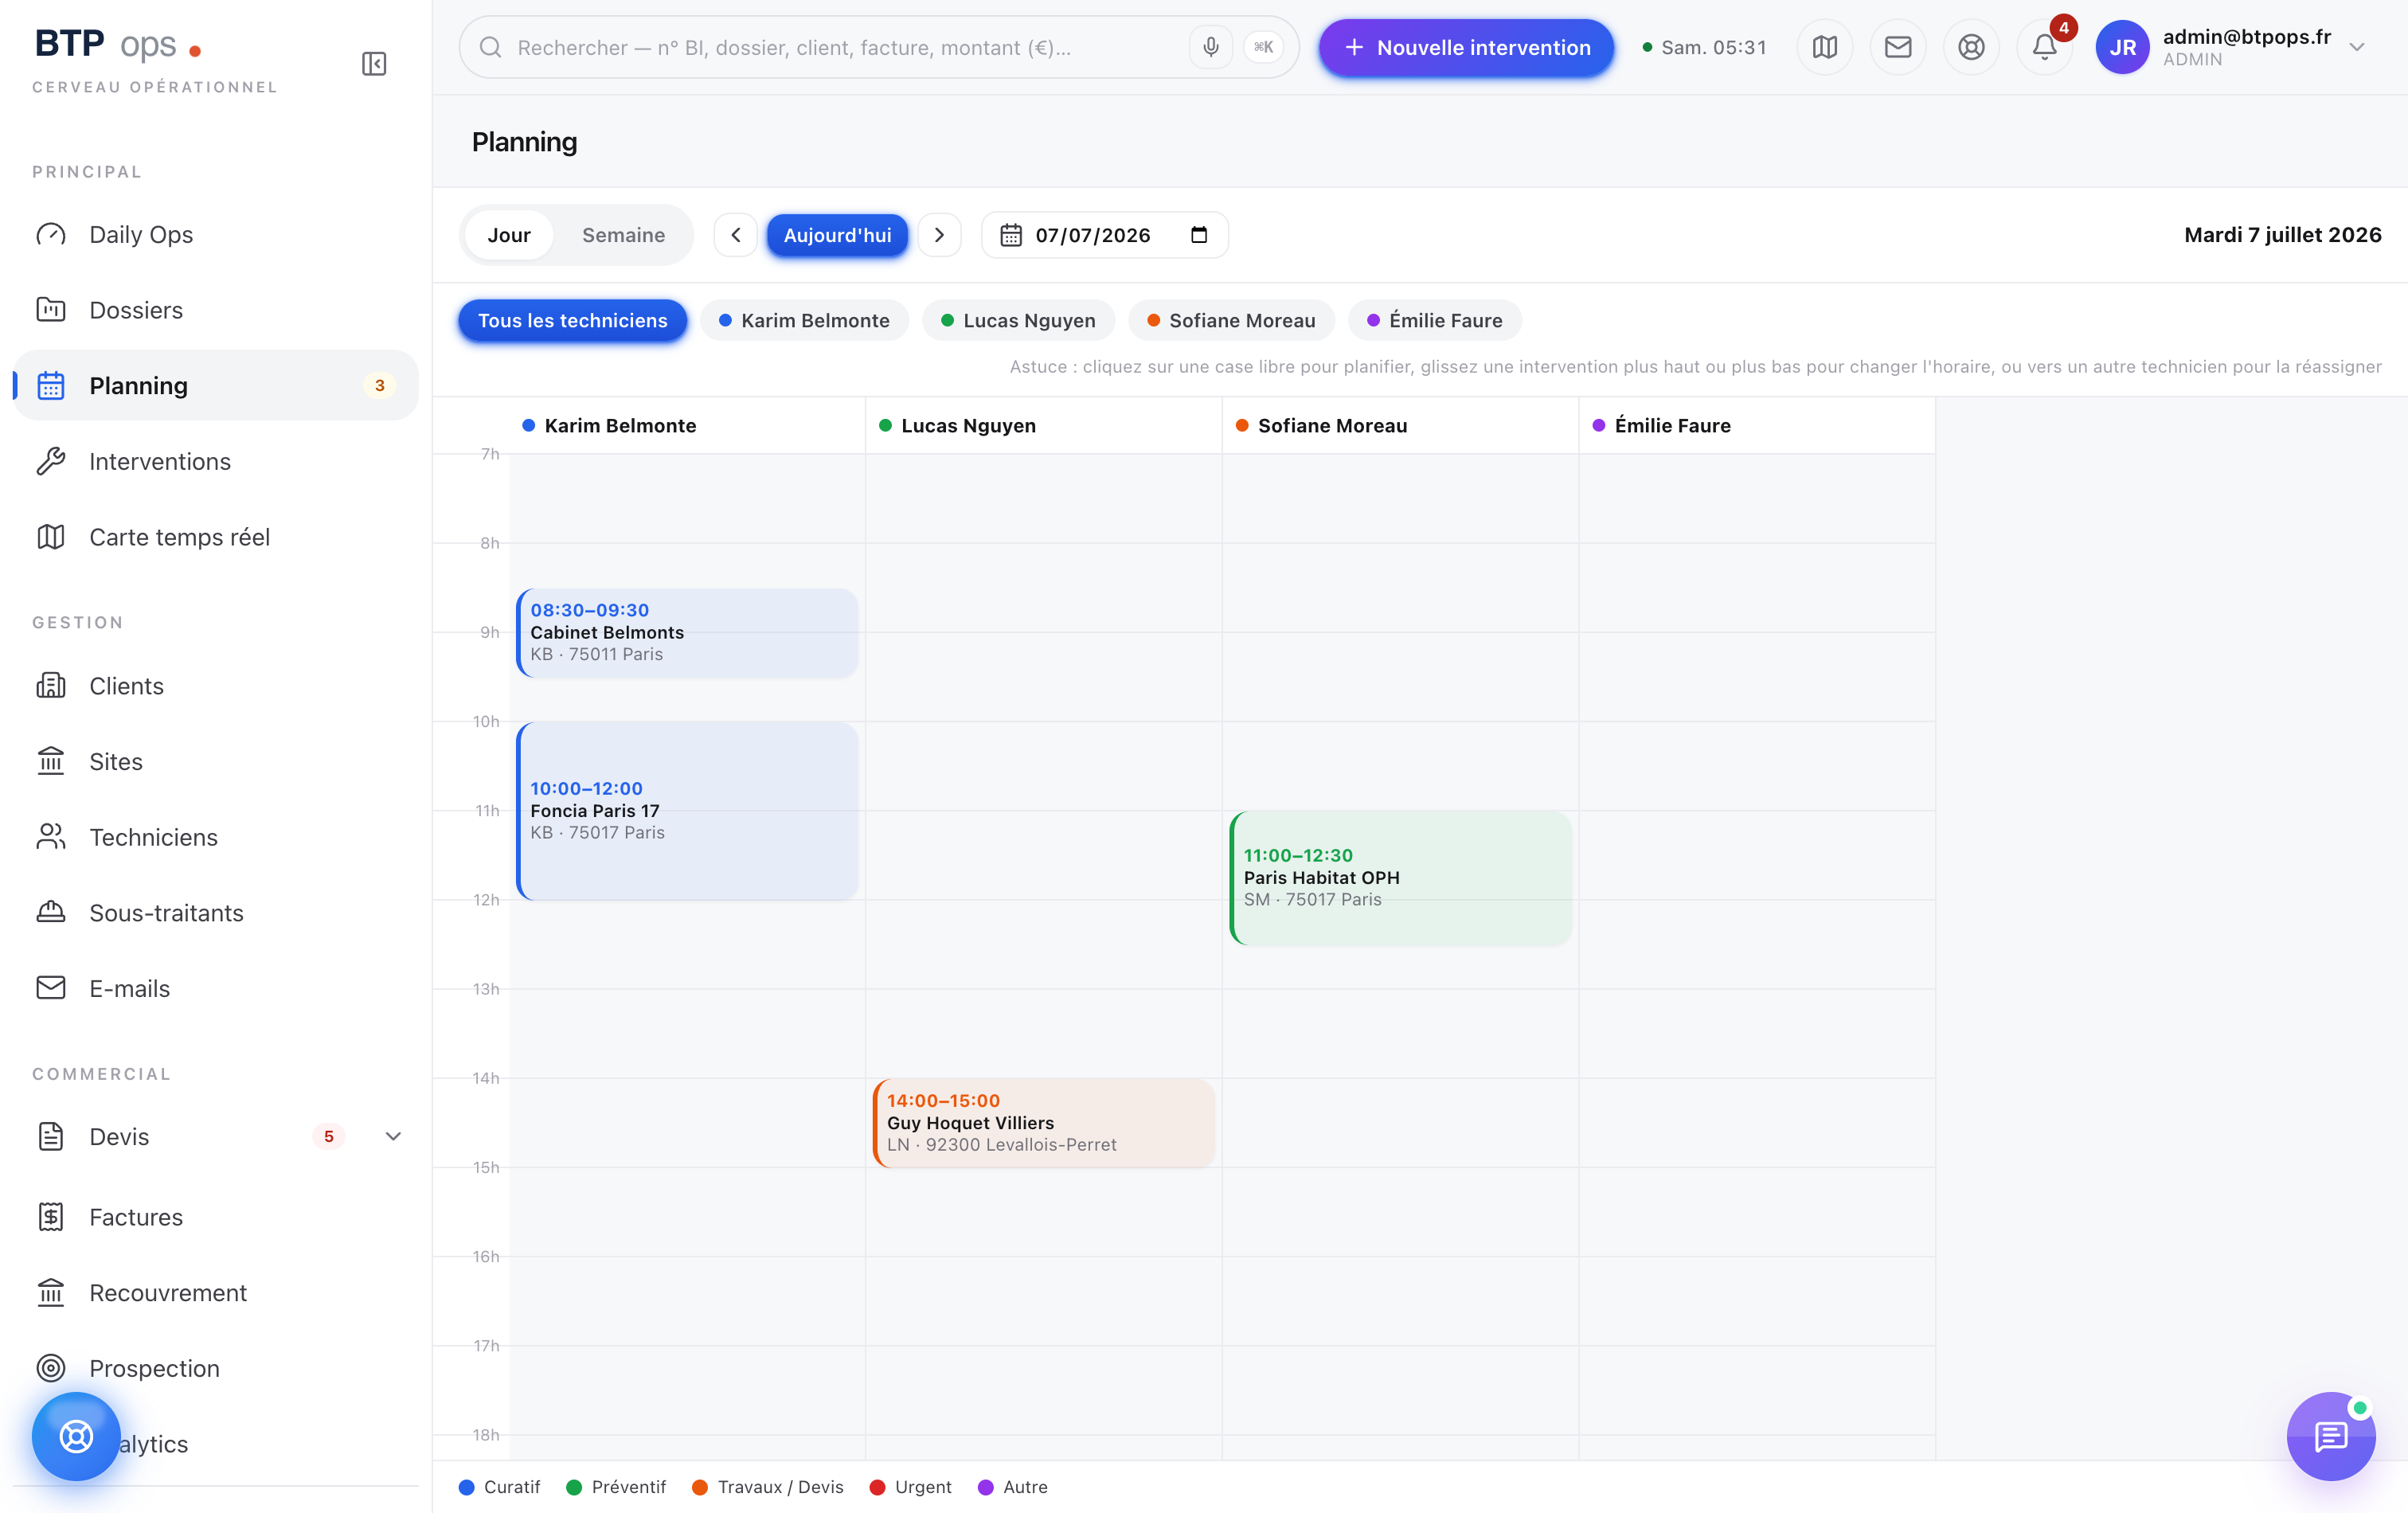Open Techniciens page

(215, 837)
